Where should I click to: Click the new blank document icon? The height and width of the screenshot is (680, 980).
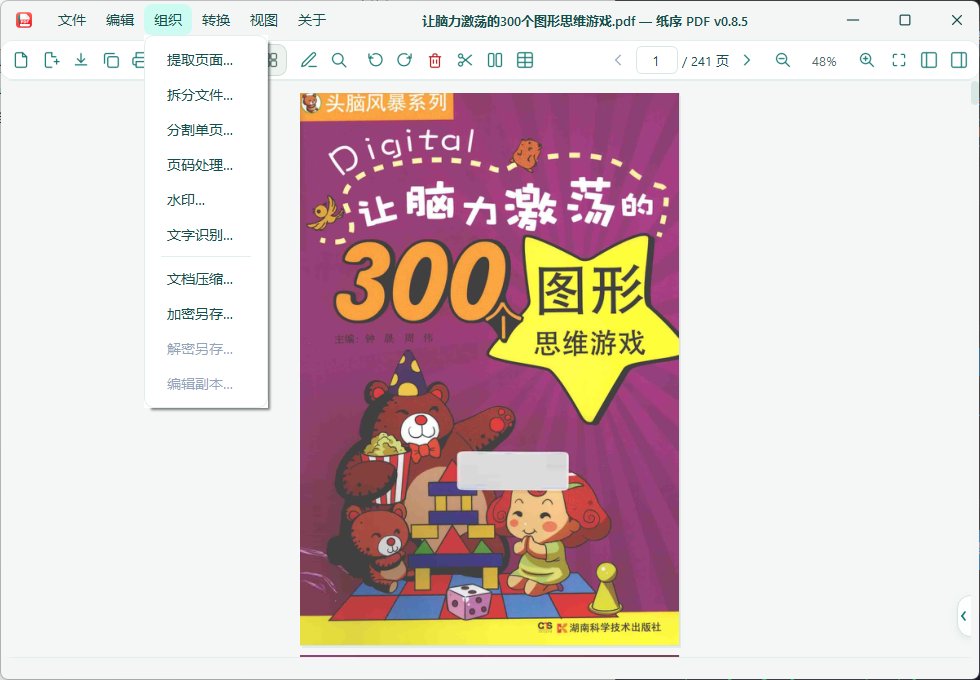click(x=21, y=61)
